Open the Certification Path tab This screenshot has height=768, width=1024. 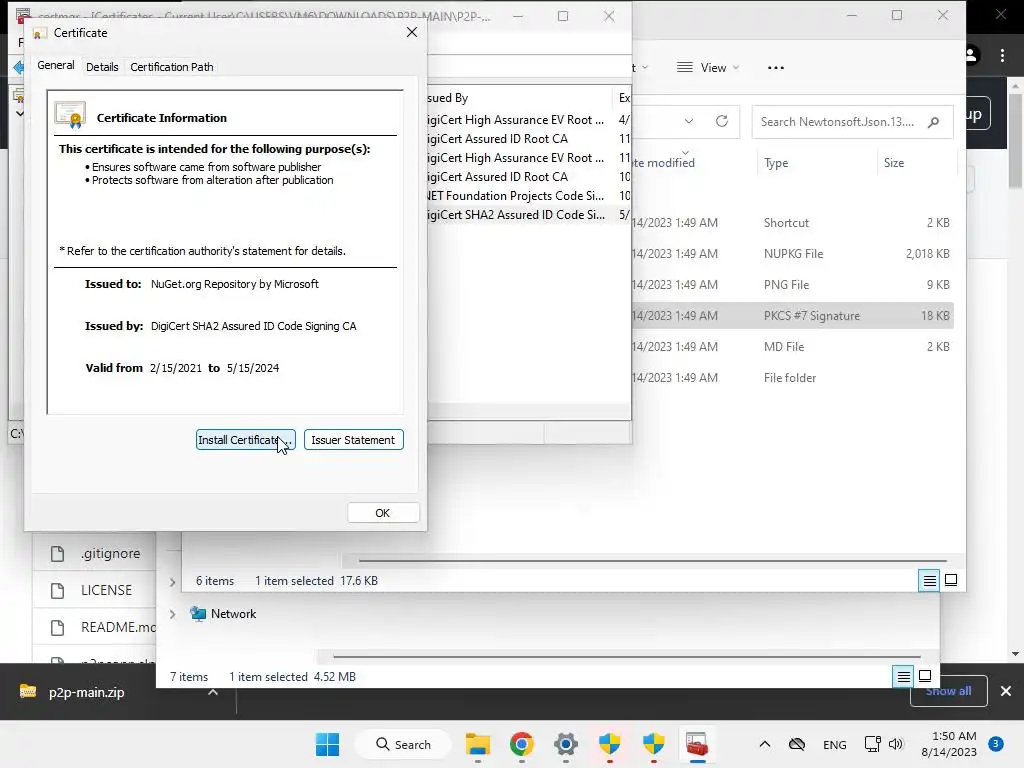point(172,67)
